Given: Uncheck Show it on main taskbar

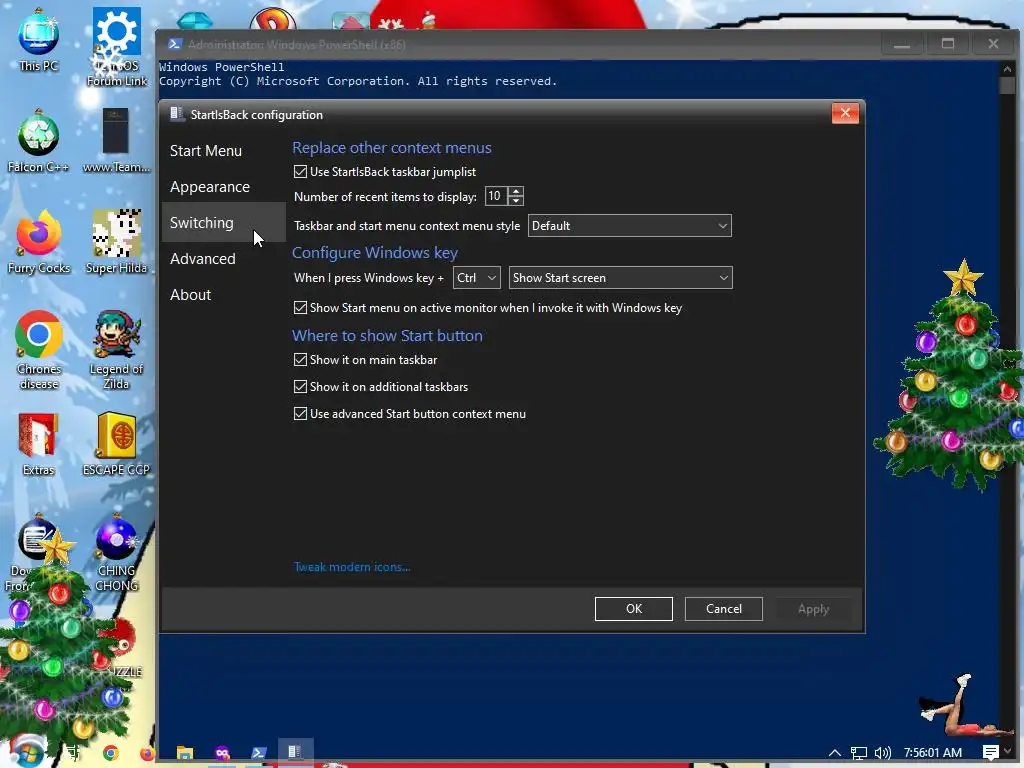Looking at the screenshot, I should click(x=300, y=360).
